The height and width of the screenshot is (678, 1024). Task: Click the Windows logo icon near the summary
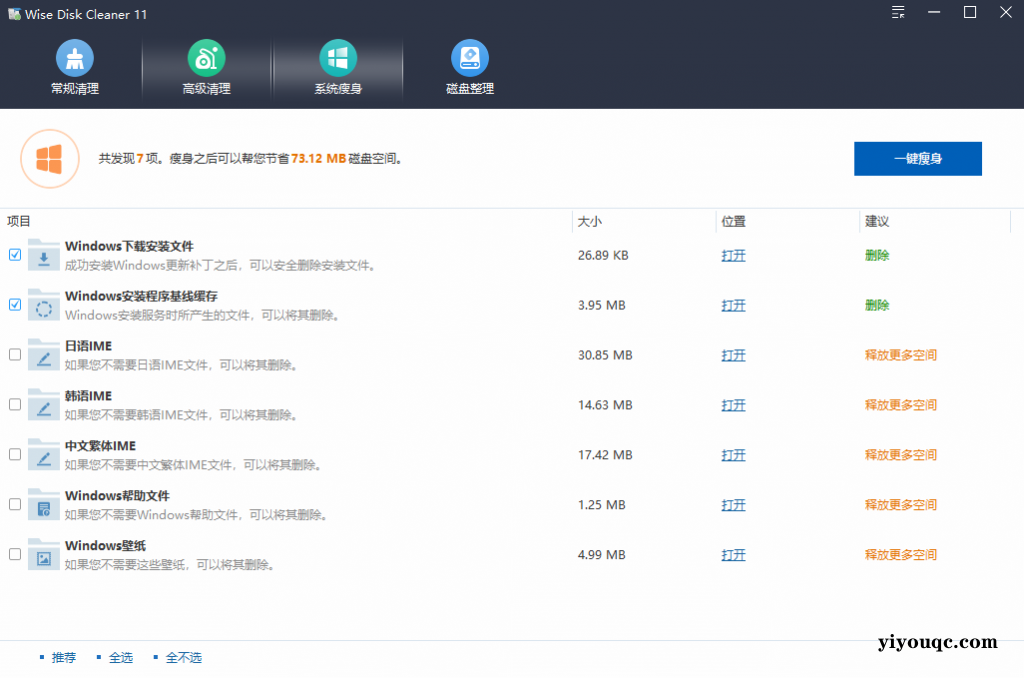pyautogui.click(x=50, y=158)
